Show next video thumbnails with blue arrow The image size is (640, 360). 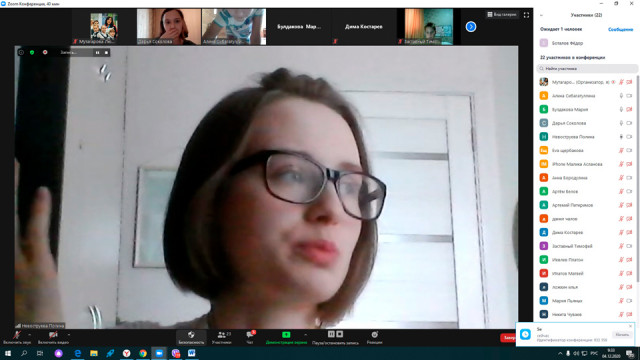point(471,27)
